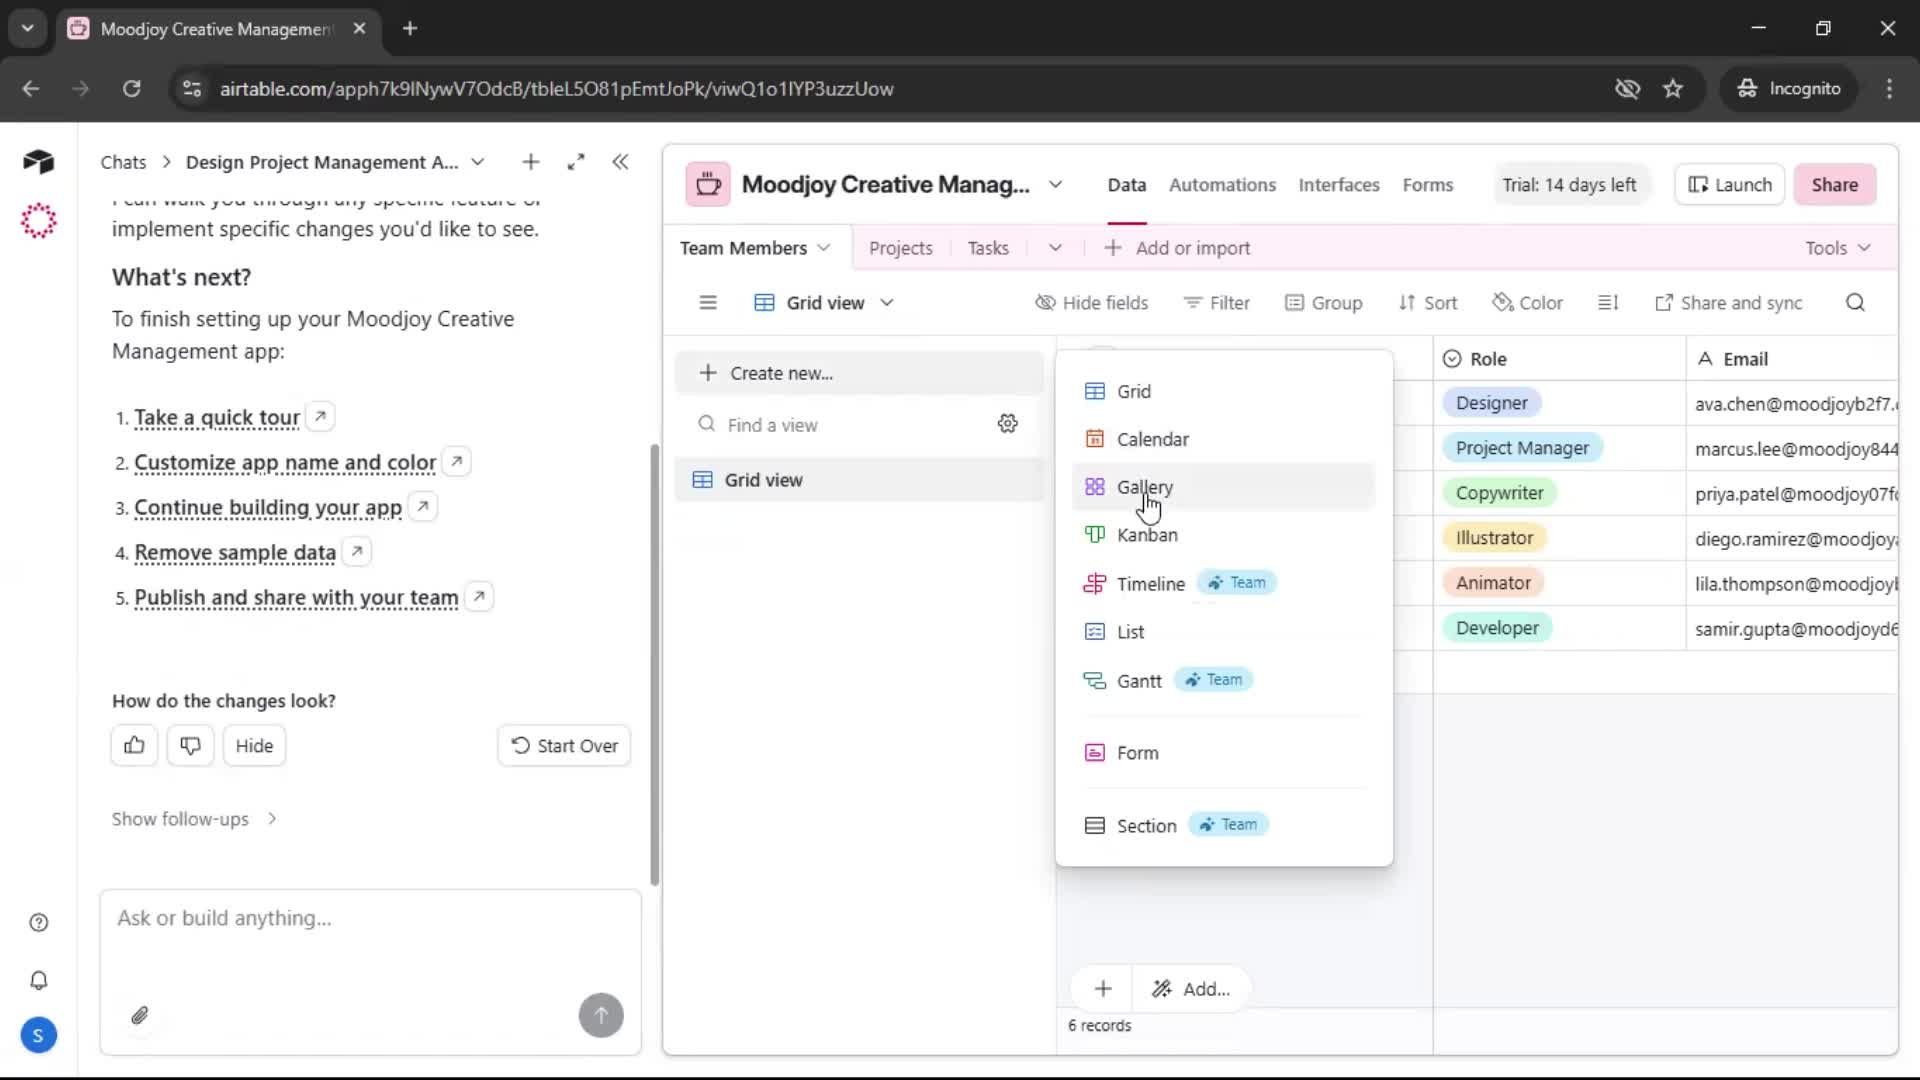
Task: Select Gantt in view type menu
Action: point(1223,680)
